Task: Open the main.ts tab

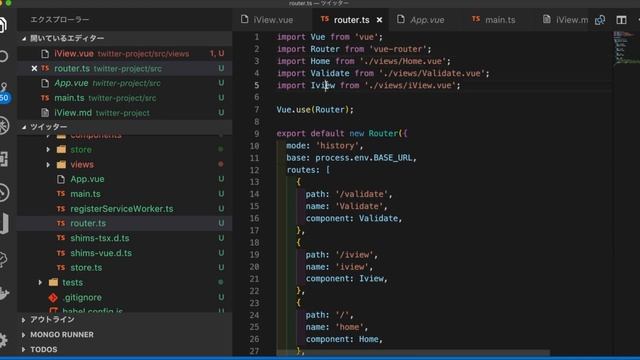Action: pyautogui.click(x=500, y=20)
